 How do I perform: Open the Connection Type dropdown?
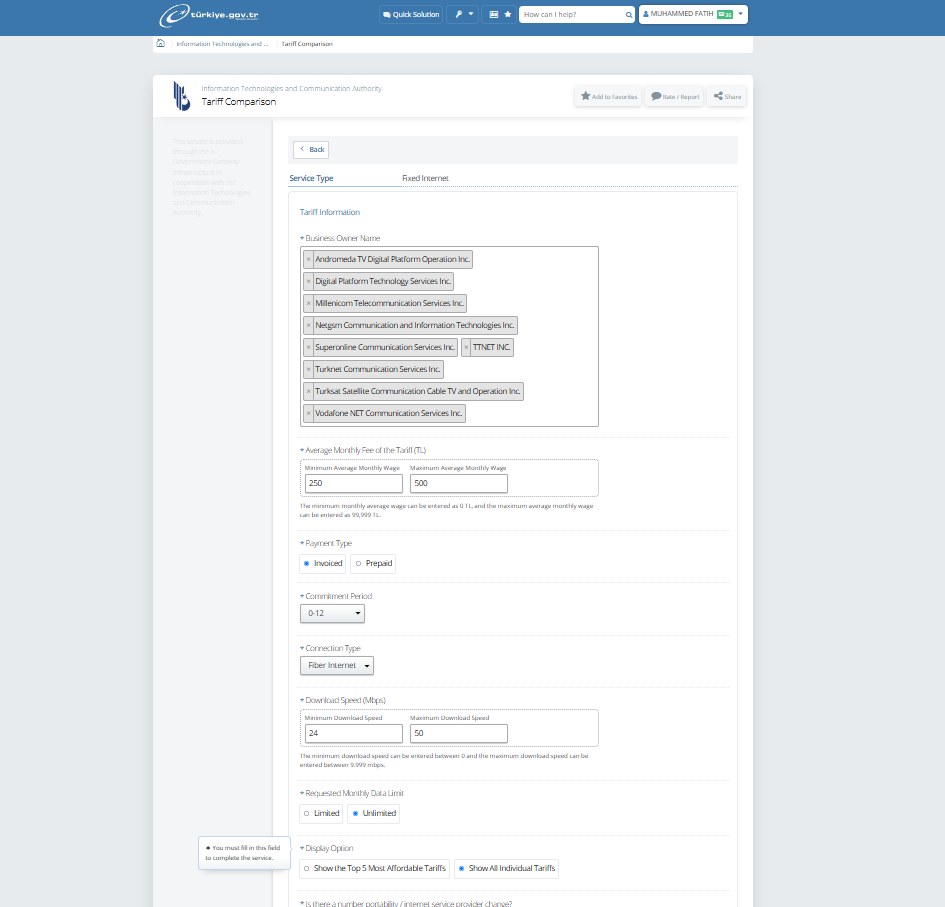337,665
